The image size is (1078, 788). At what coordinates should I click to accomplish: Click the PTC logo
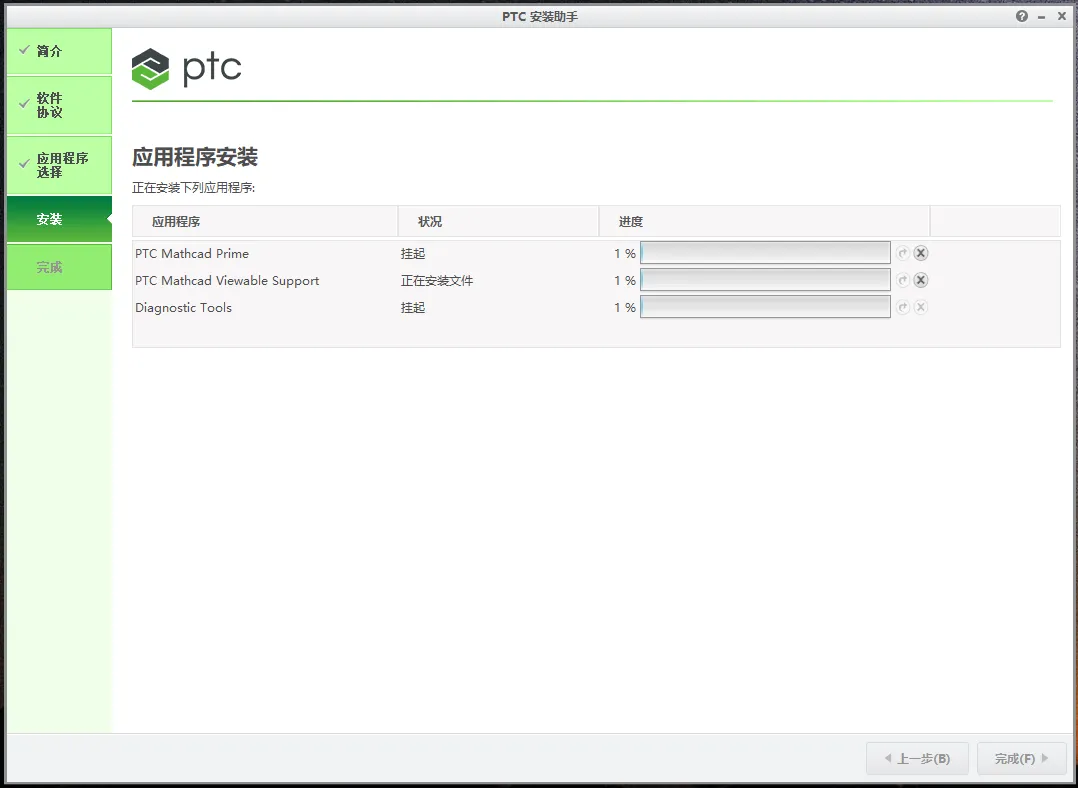[x=186, y=69]
